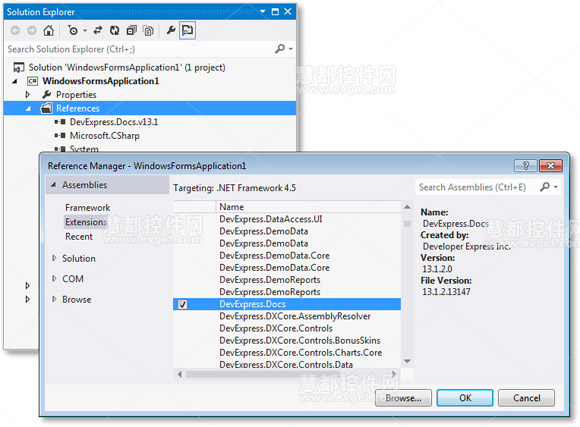Uncheck the DevExpress.Docs checkbox

click(x=182, y=305)
